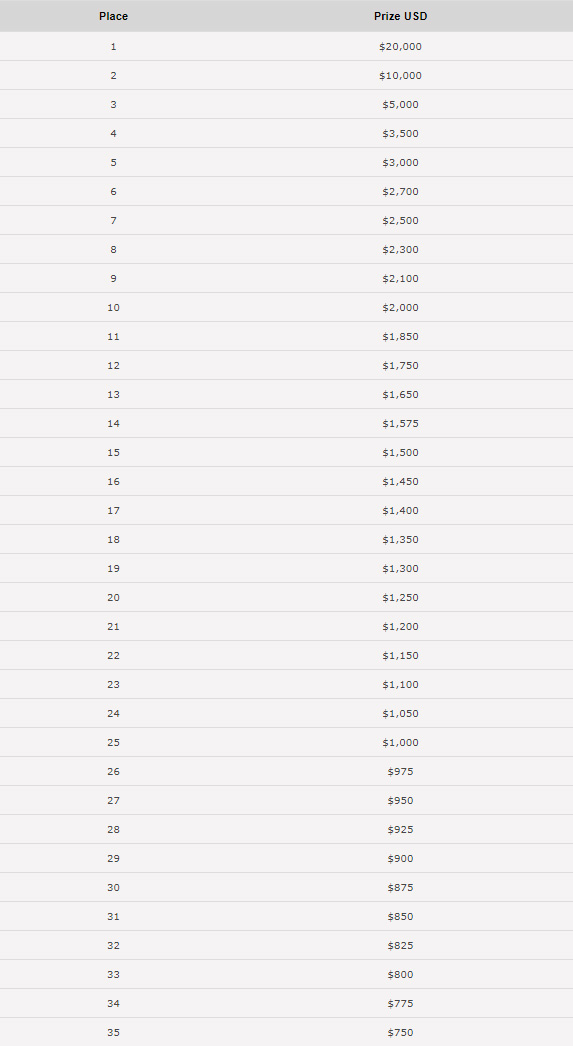The image size is (573, 1046).
Task: Click place number 23 cell
Action: pos(113,684)
